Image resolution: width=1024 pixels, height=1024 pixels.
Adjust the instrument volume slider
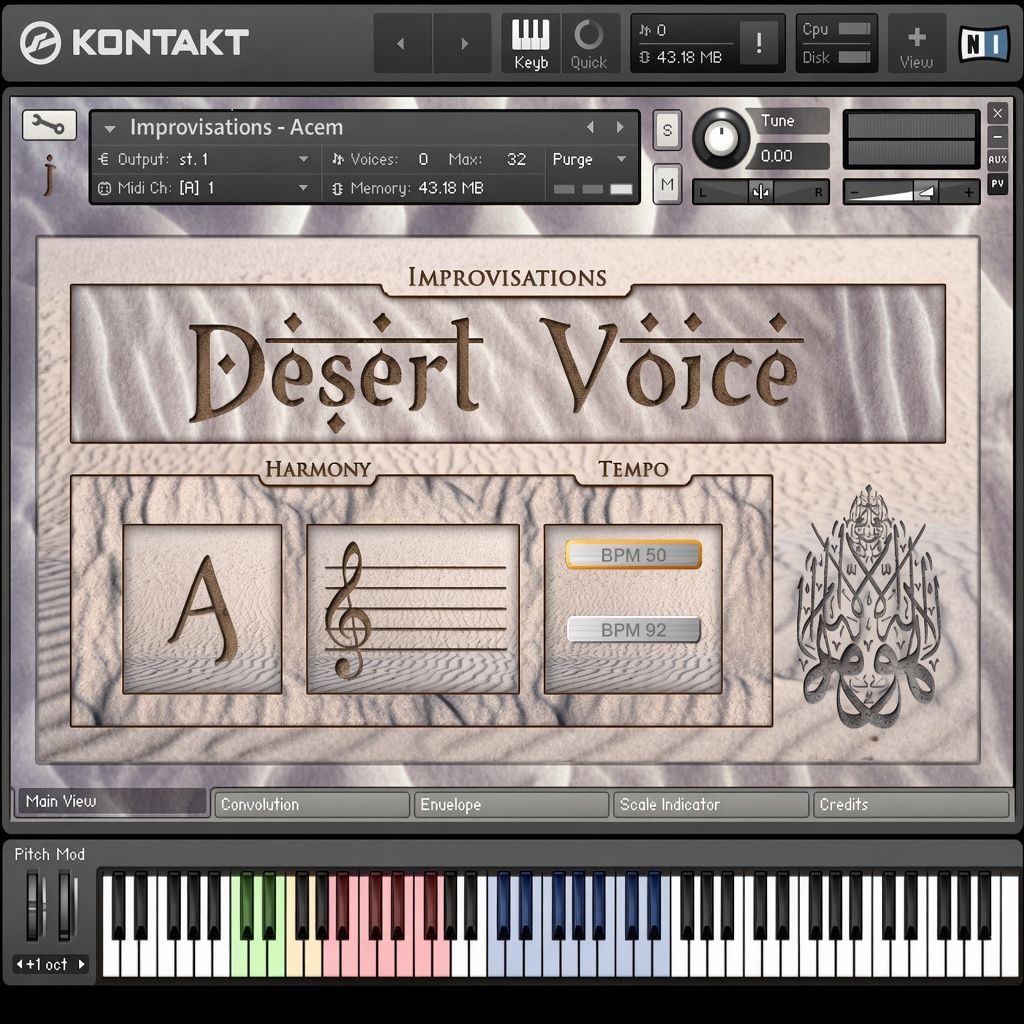(911, 192)
